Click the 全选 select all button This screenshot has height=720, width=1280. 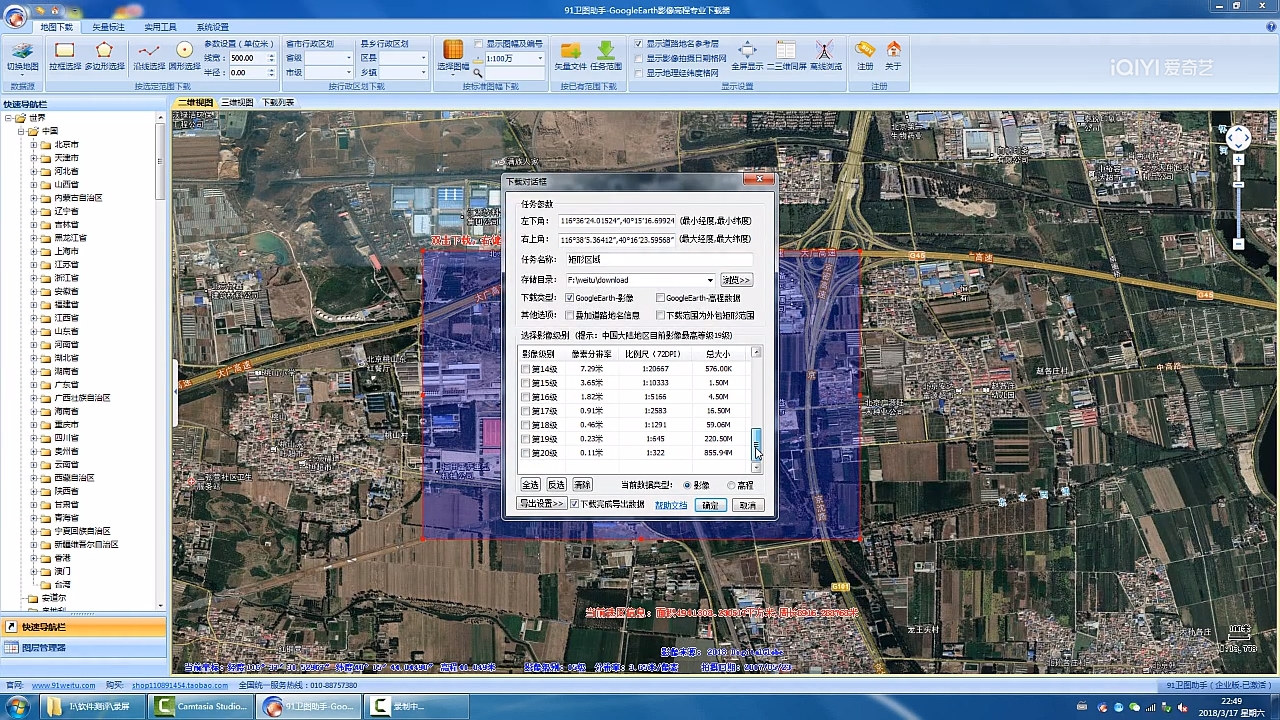coord(530,485)
